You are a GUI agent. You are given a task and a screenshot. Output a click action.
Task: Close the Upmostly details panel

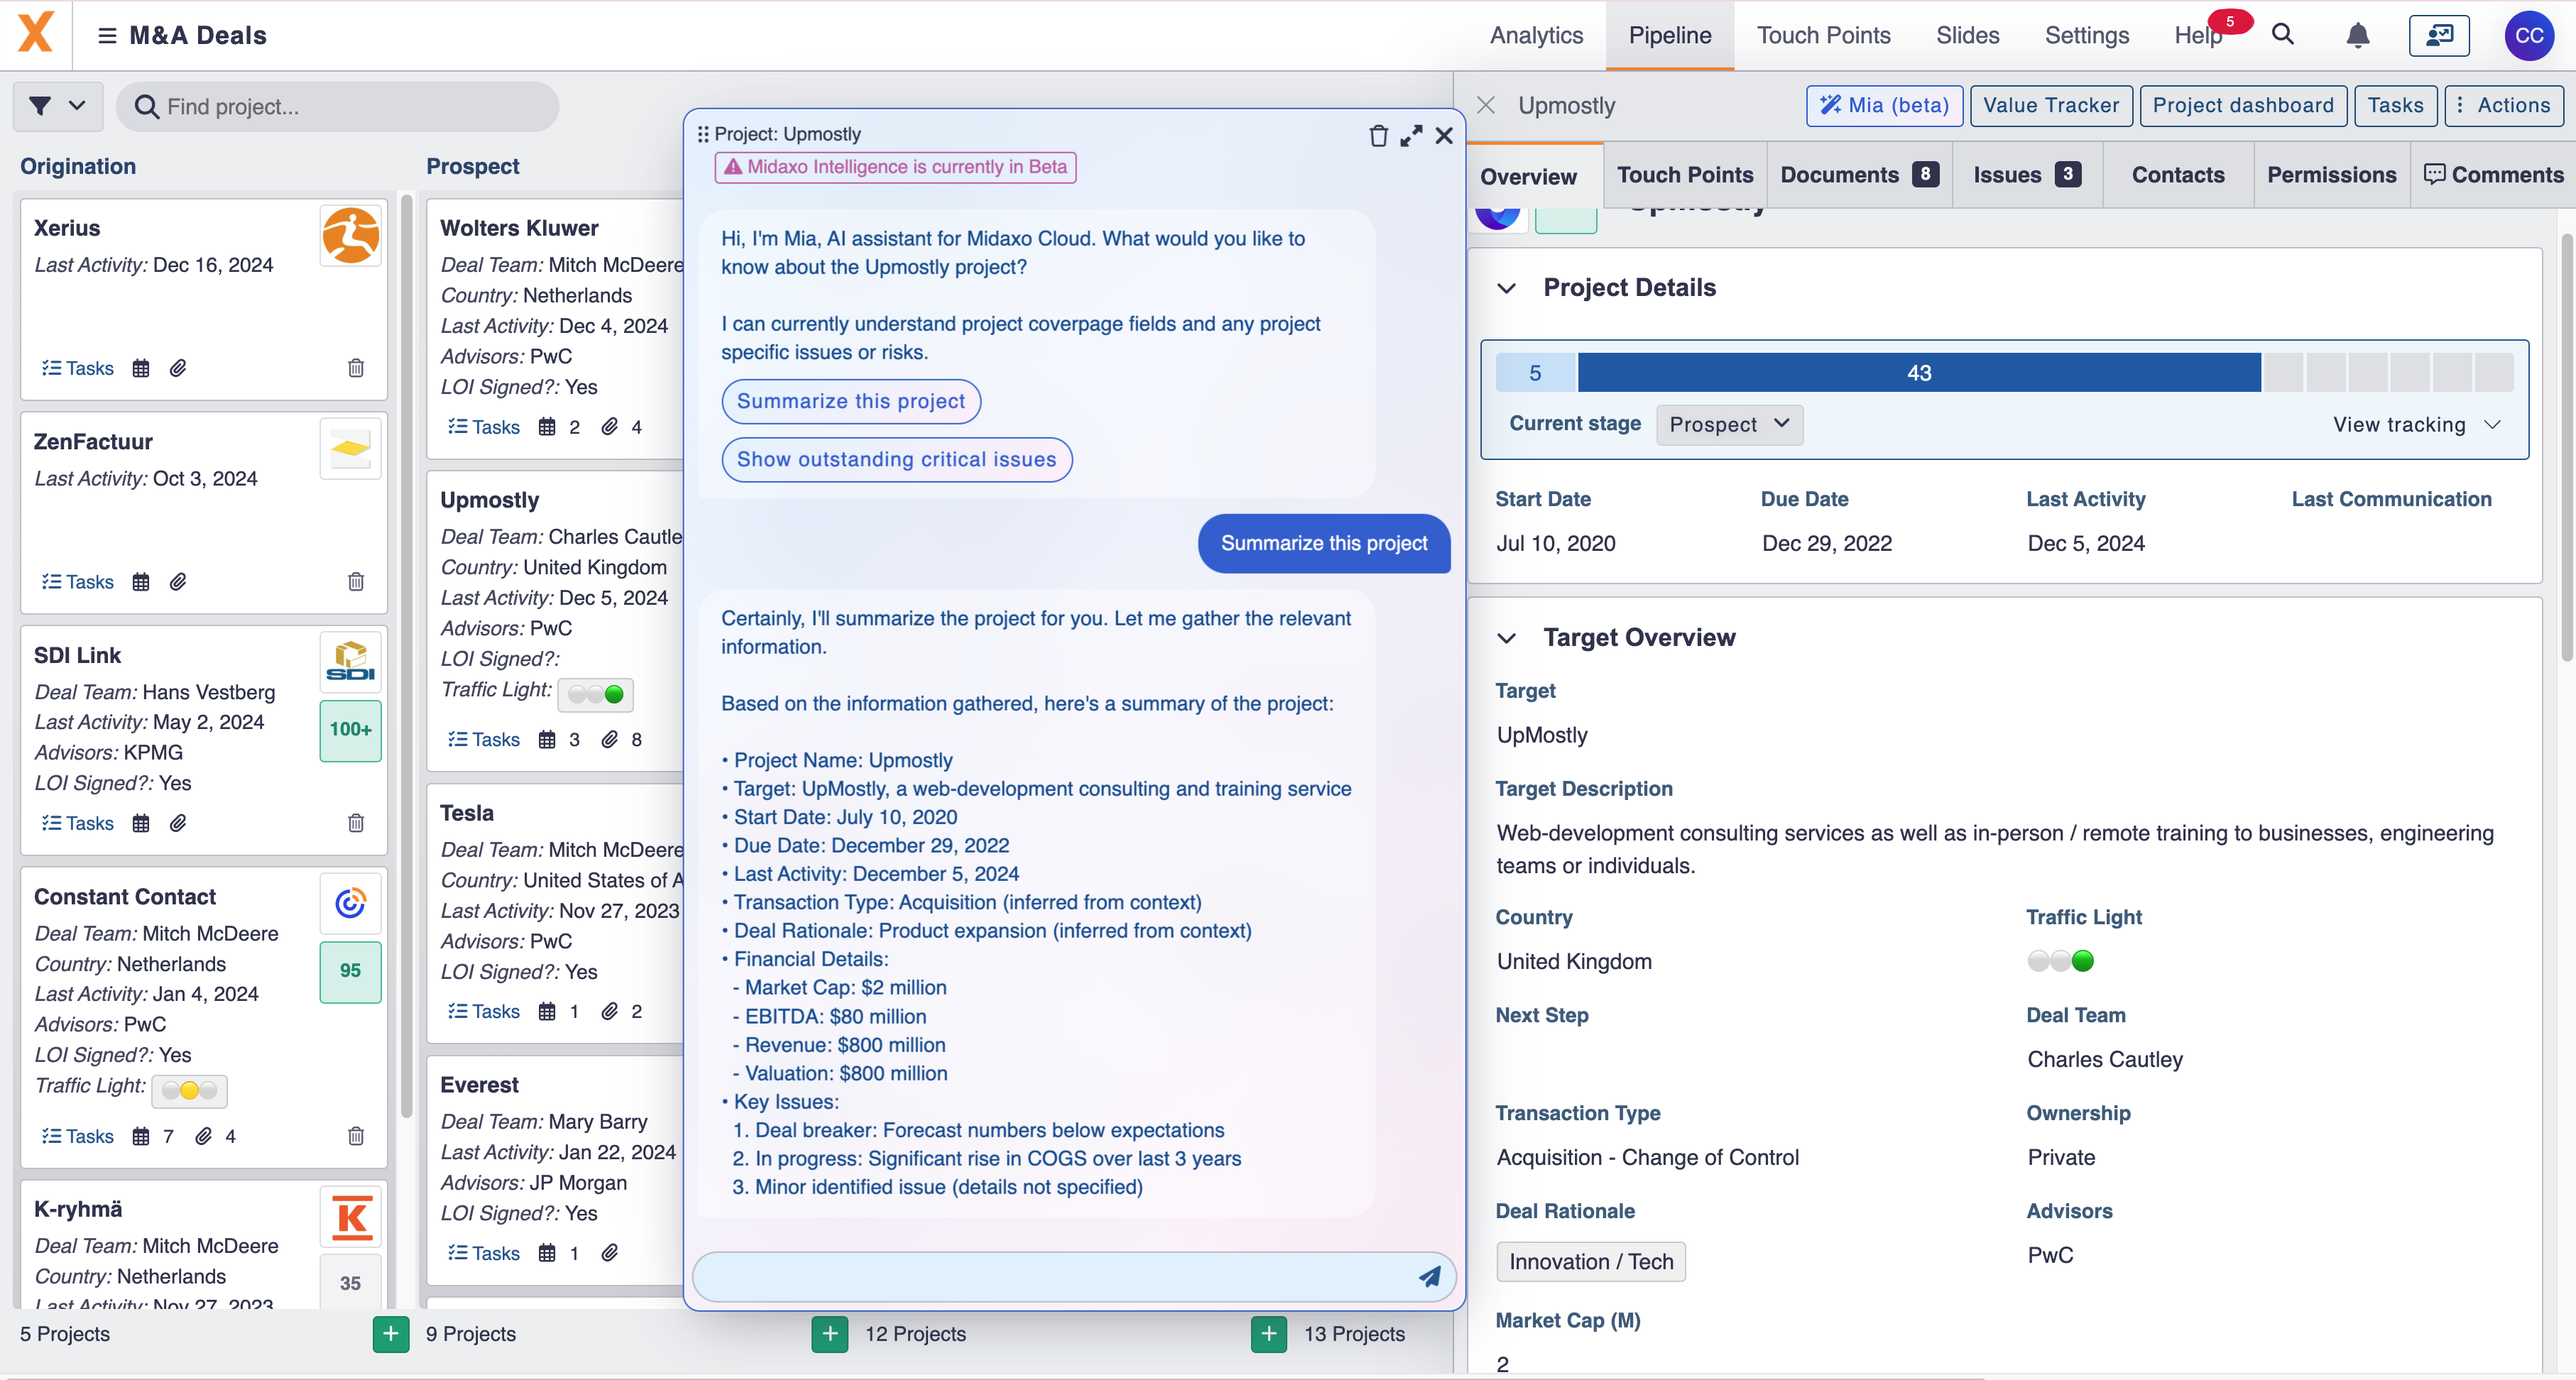(1486, 105)
